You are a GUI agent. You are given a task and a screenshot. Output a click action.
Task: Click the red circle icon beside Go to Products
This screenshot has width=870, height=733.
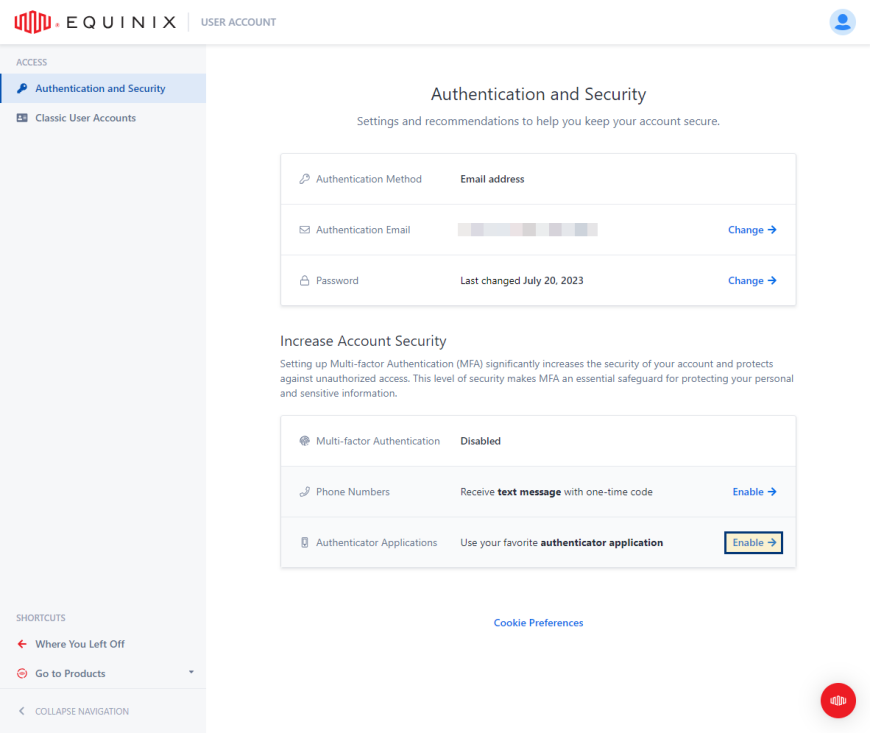pos(22,673)
